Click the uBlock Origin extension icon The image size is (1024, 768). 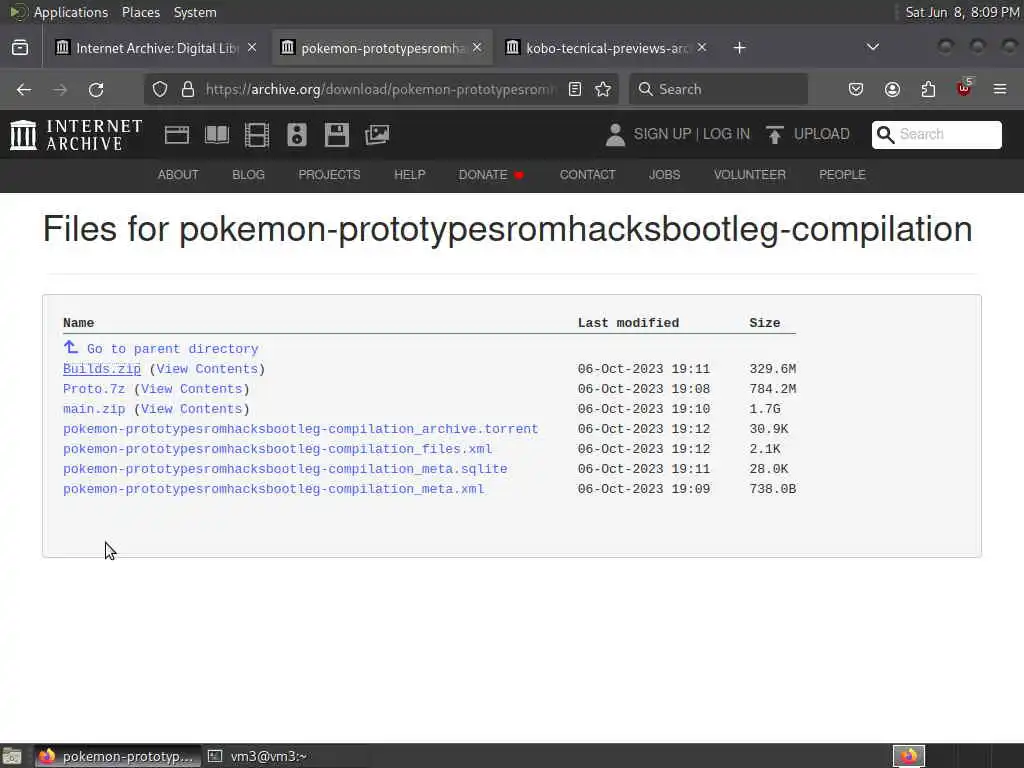pyautogui.click(x=964, y=88)
